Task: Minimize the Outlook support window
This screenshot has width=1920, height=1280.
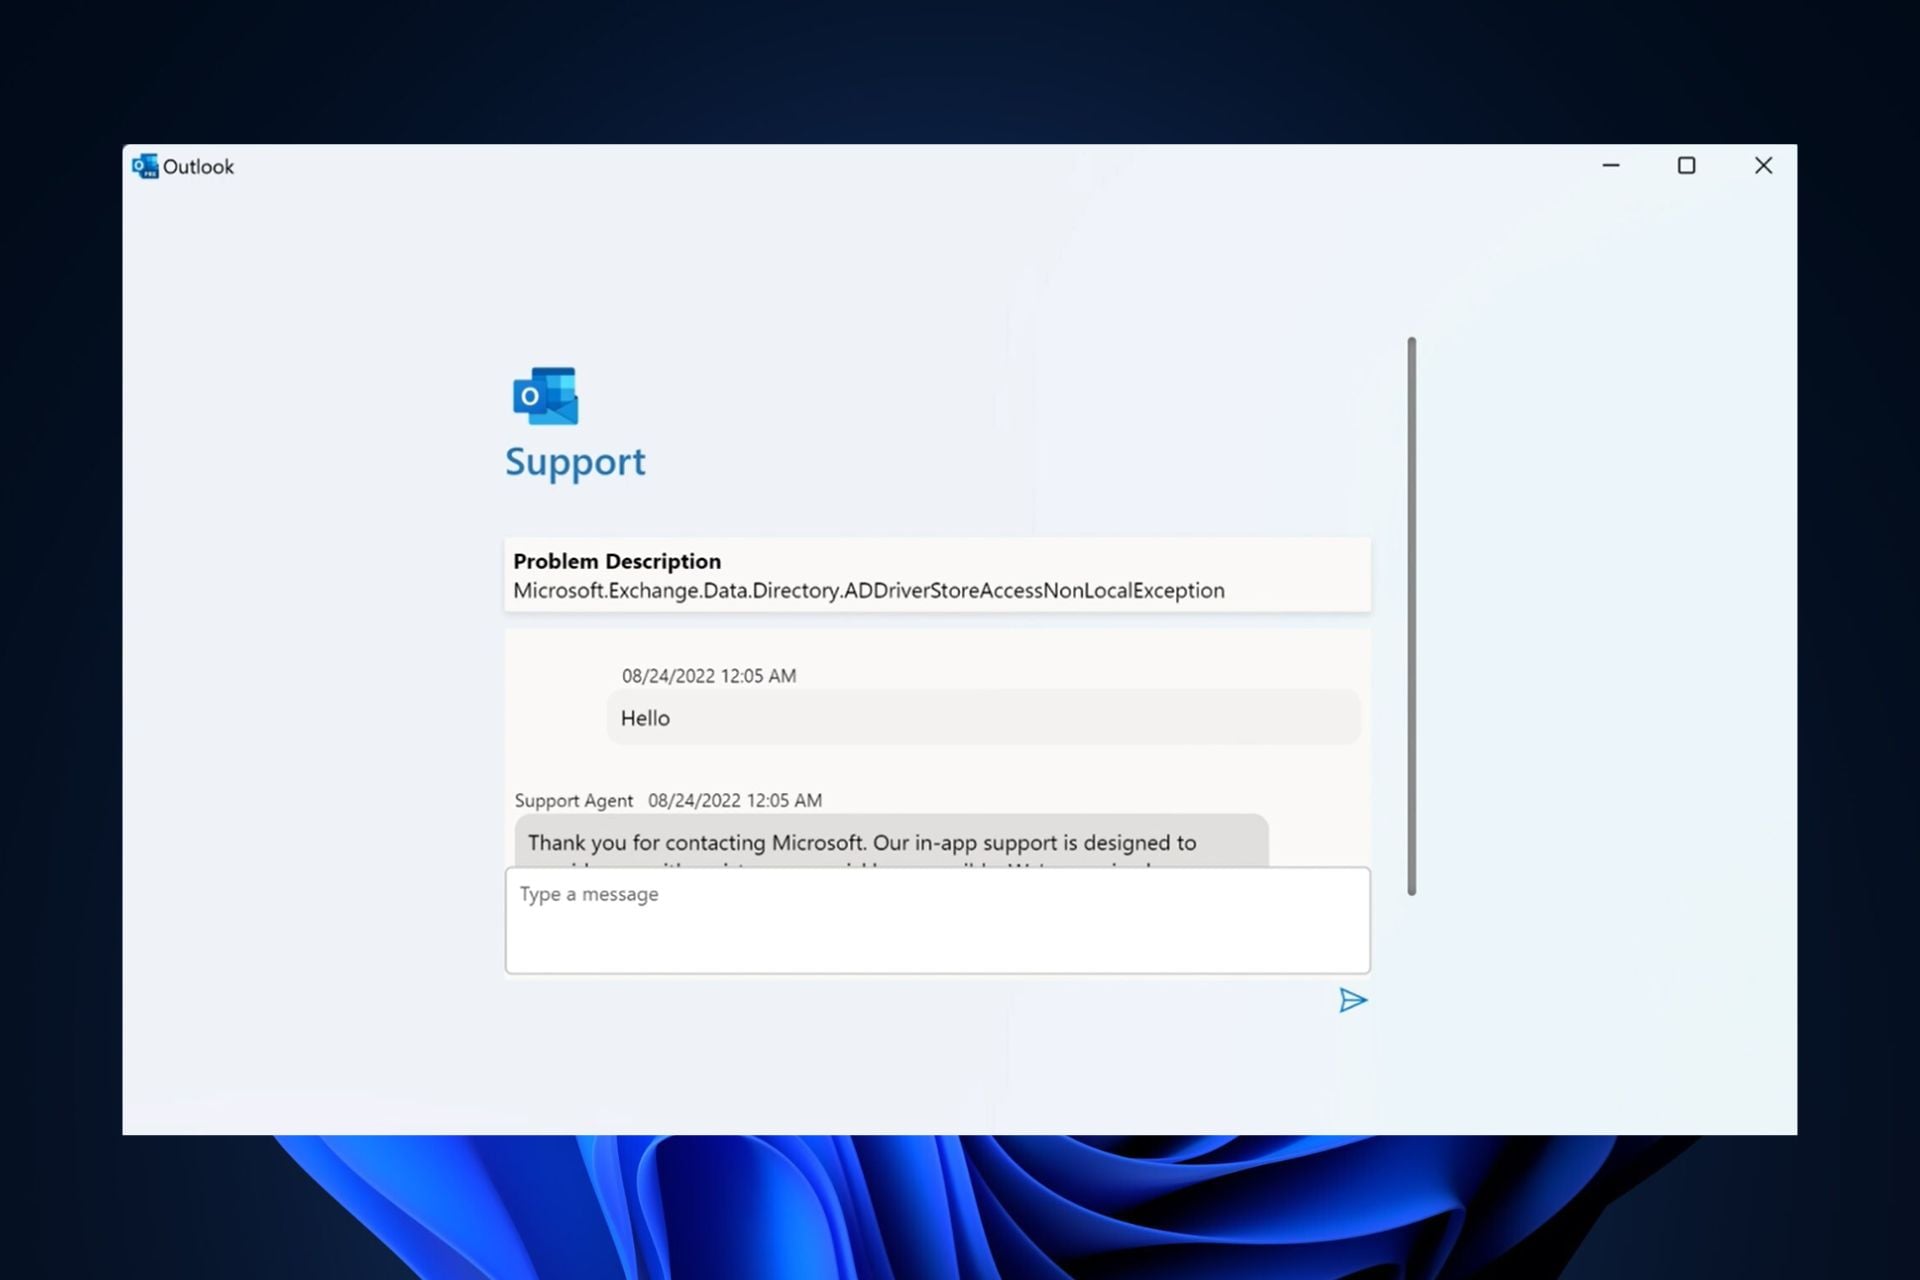Action: pos(1610,166)
